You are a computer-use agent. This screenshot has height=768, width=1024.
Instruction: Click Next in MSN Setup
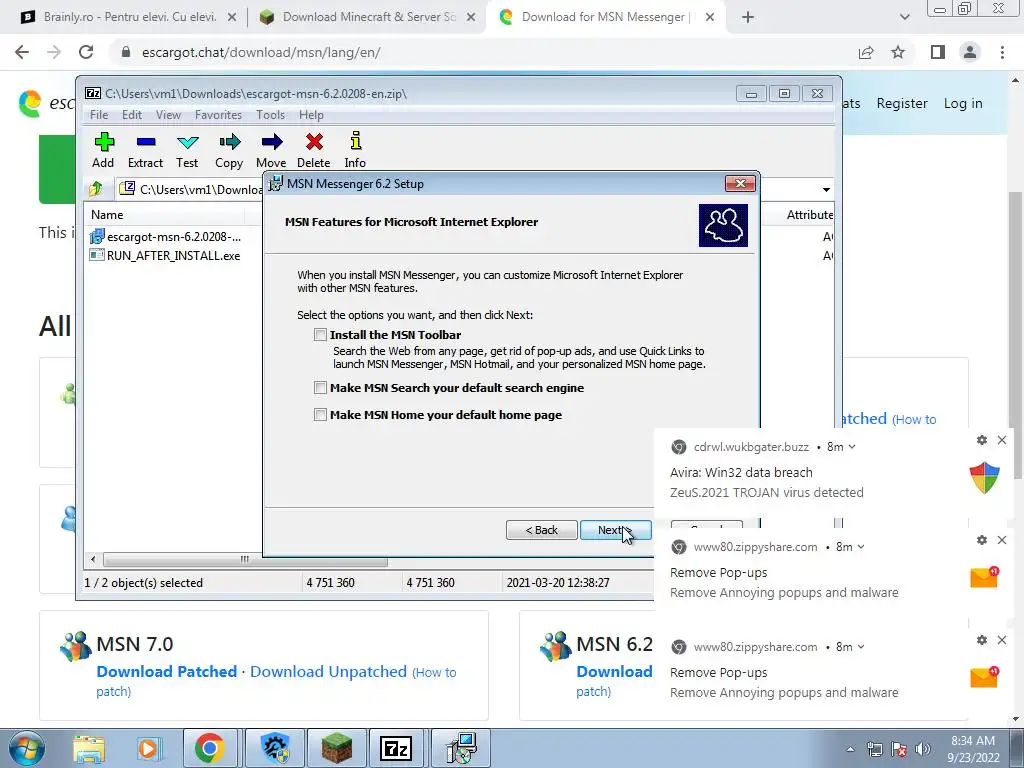(x=615, y=530)
